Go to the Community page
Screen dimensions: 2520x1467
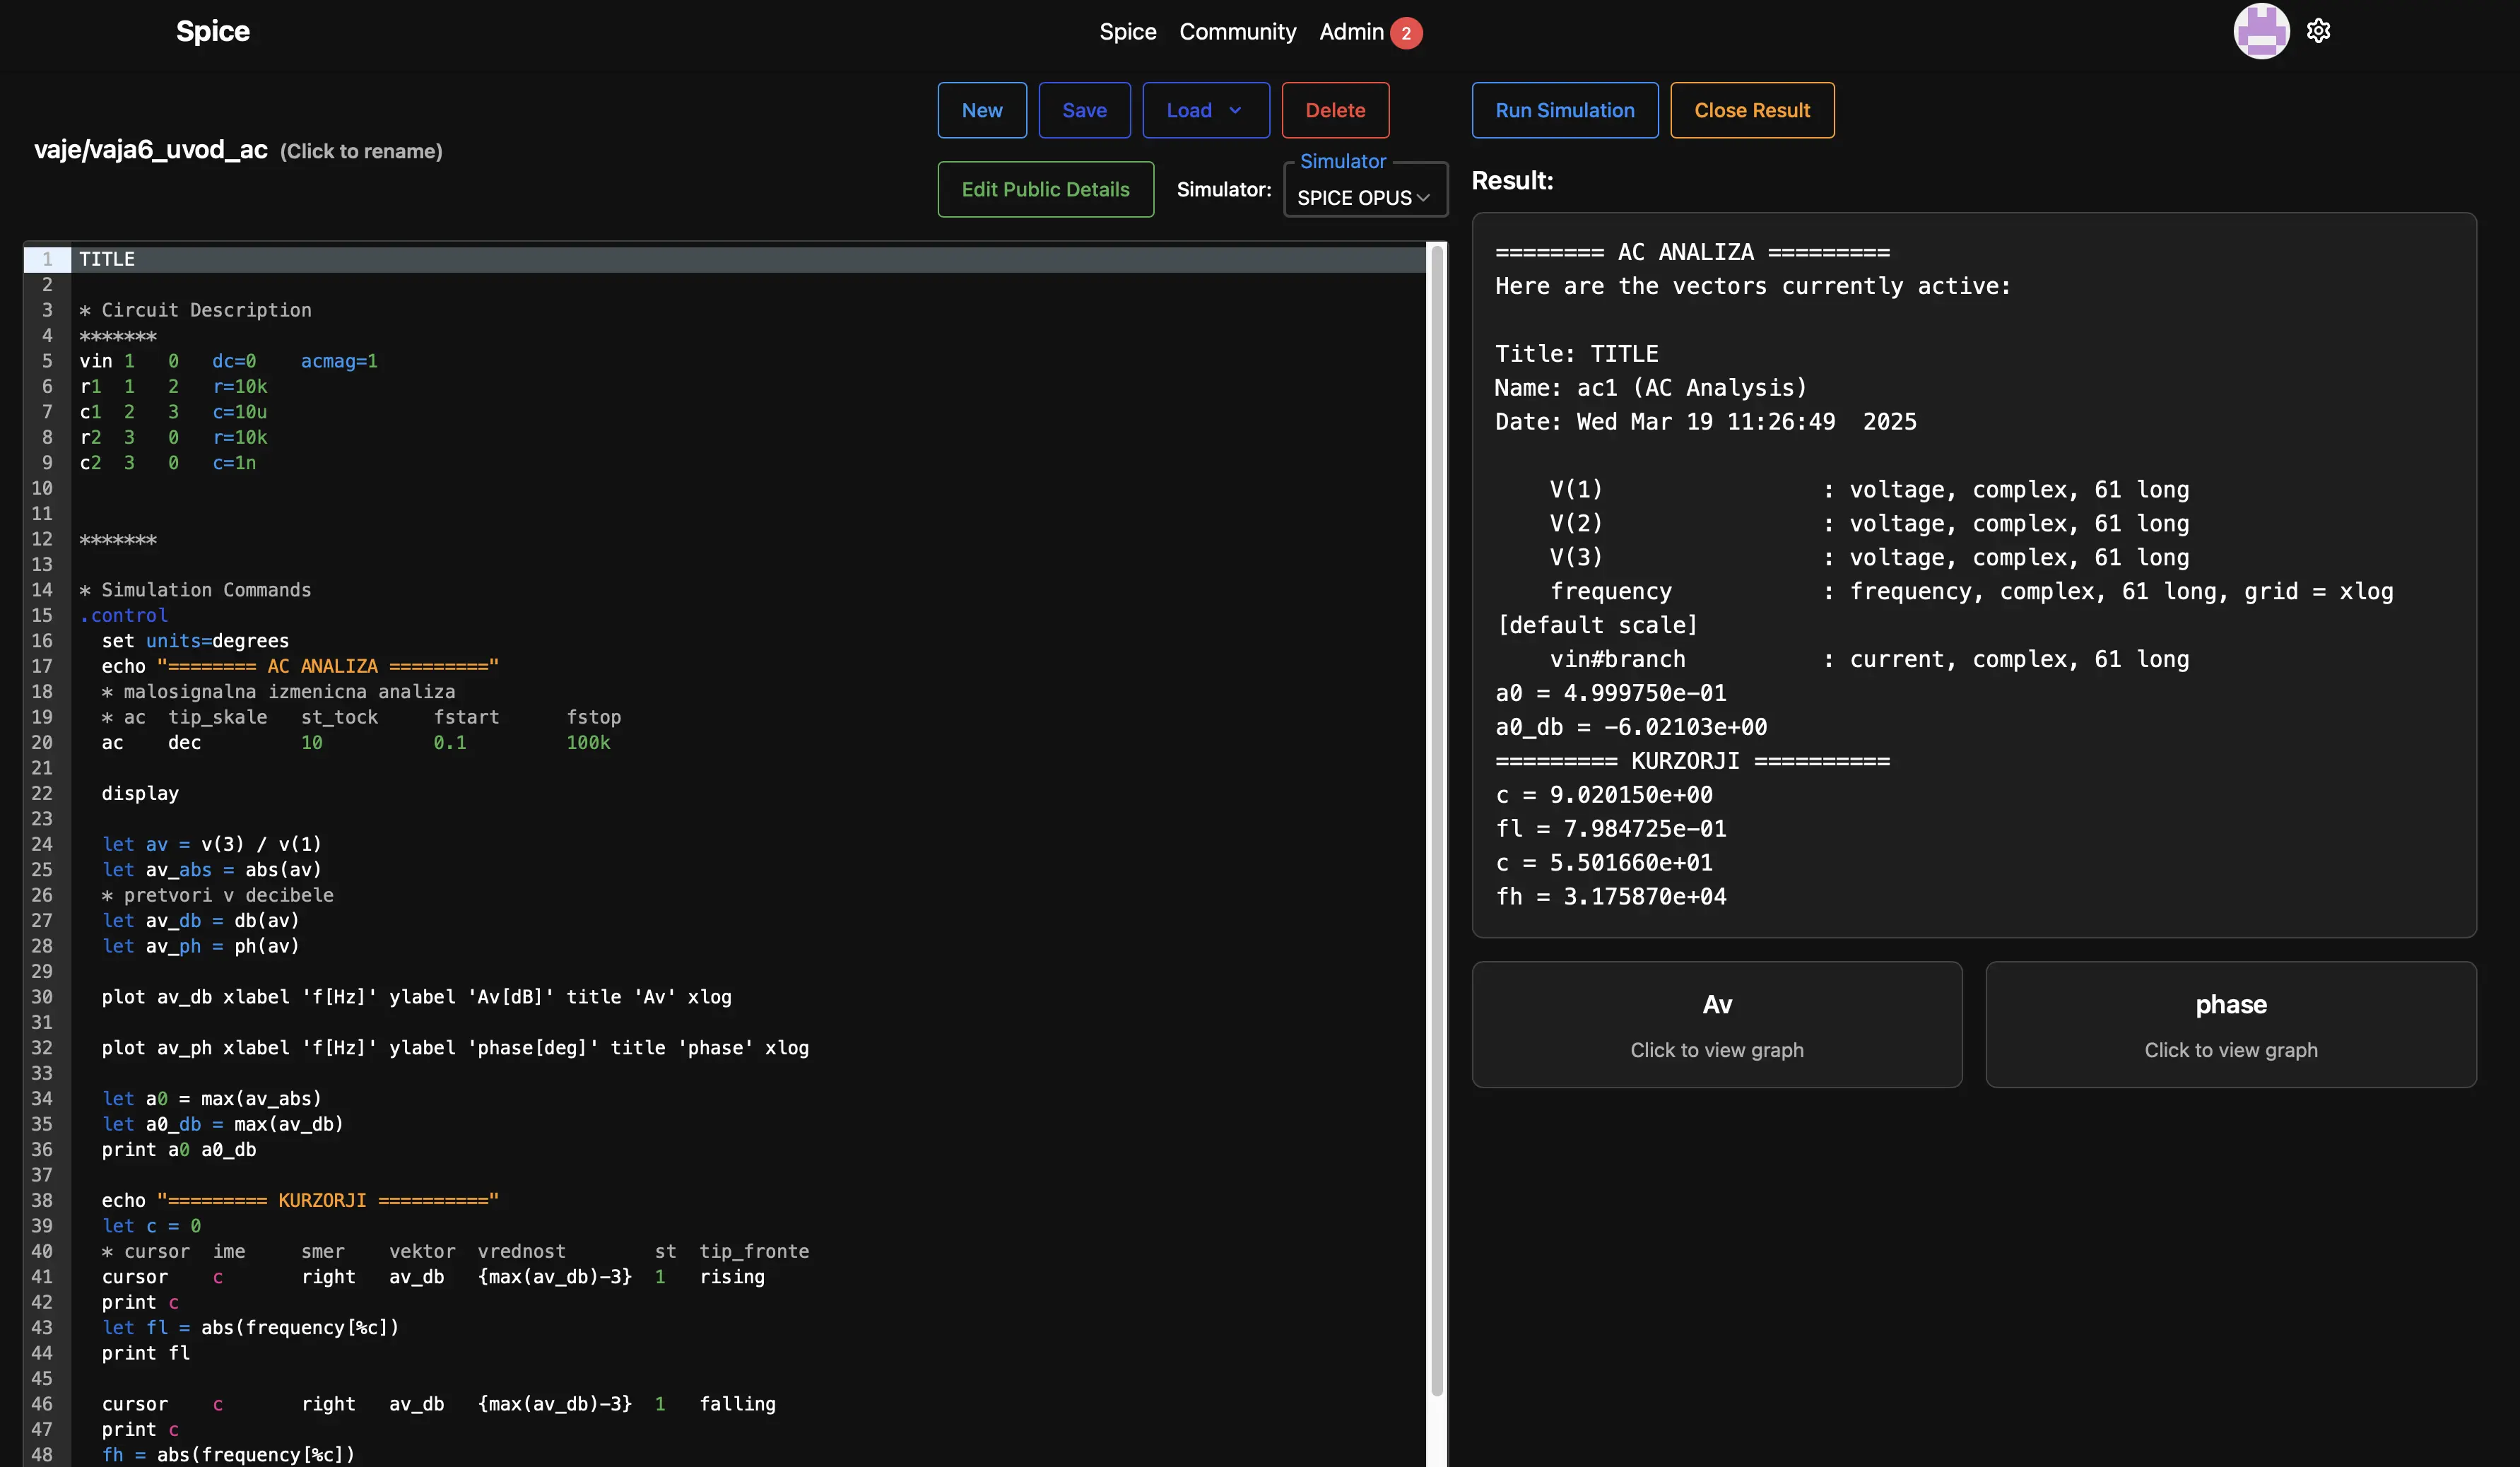pos(1237,32)
